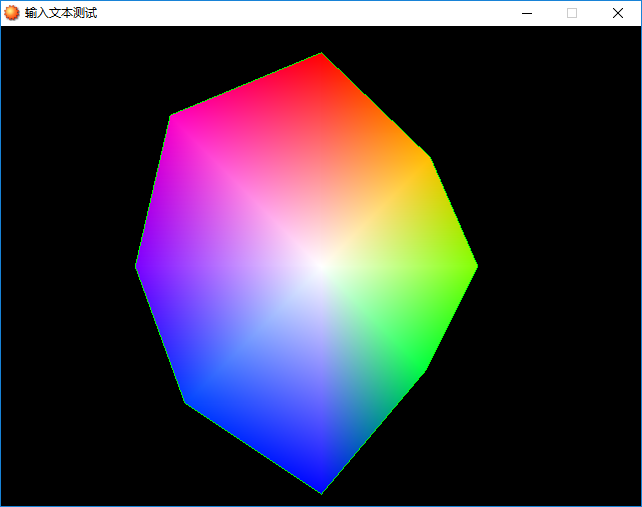Click the orange app icon in title bar
Viewport: 642px width, 507px height.
tap(11, 13)
